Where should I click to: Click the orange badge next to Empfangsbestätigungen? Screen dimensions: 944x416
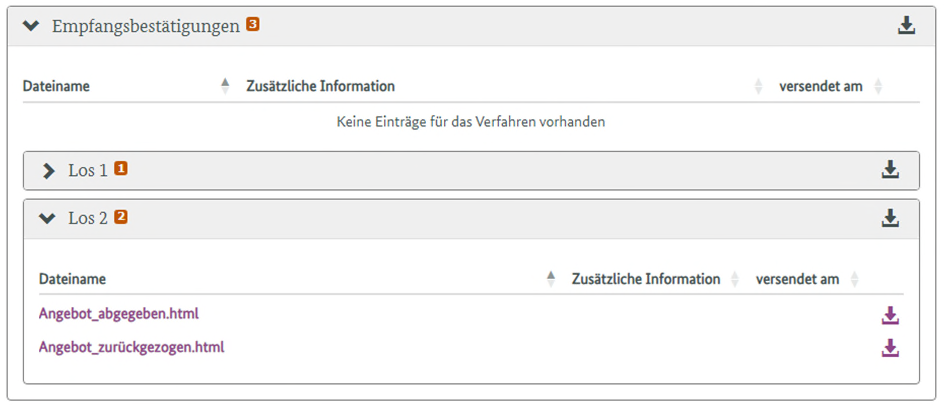253,25
